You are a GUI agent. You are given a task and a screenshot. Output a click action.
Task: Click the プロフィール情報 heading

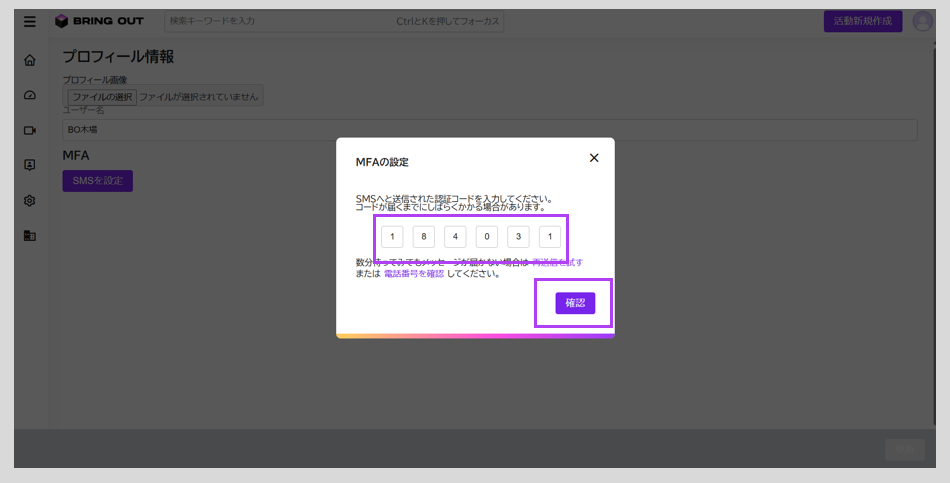[118, 57]
